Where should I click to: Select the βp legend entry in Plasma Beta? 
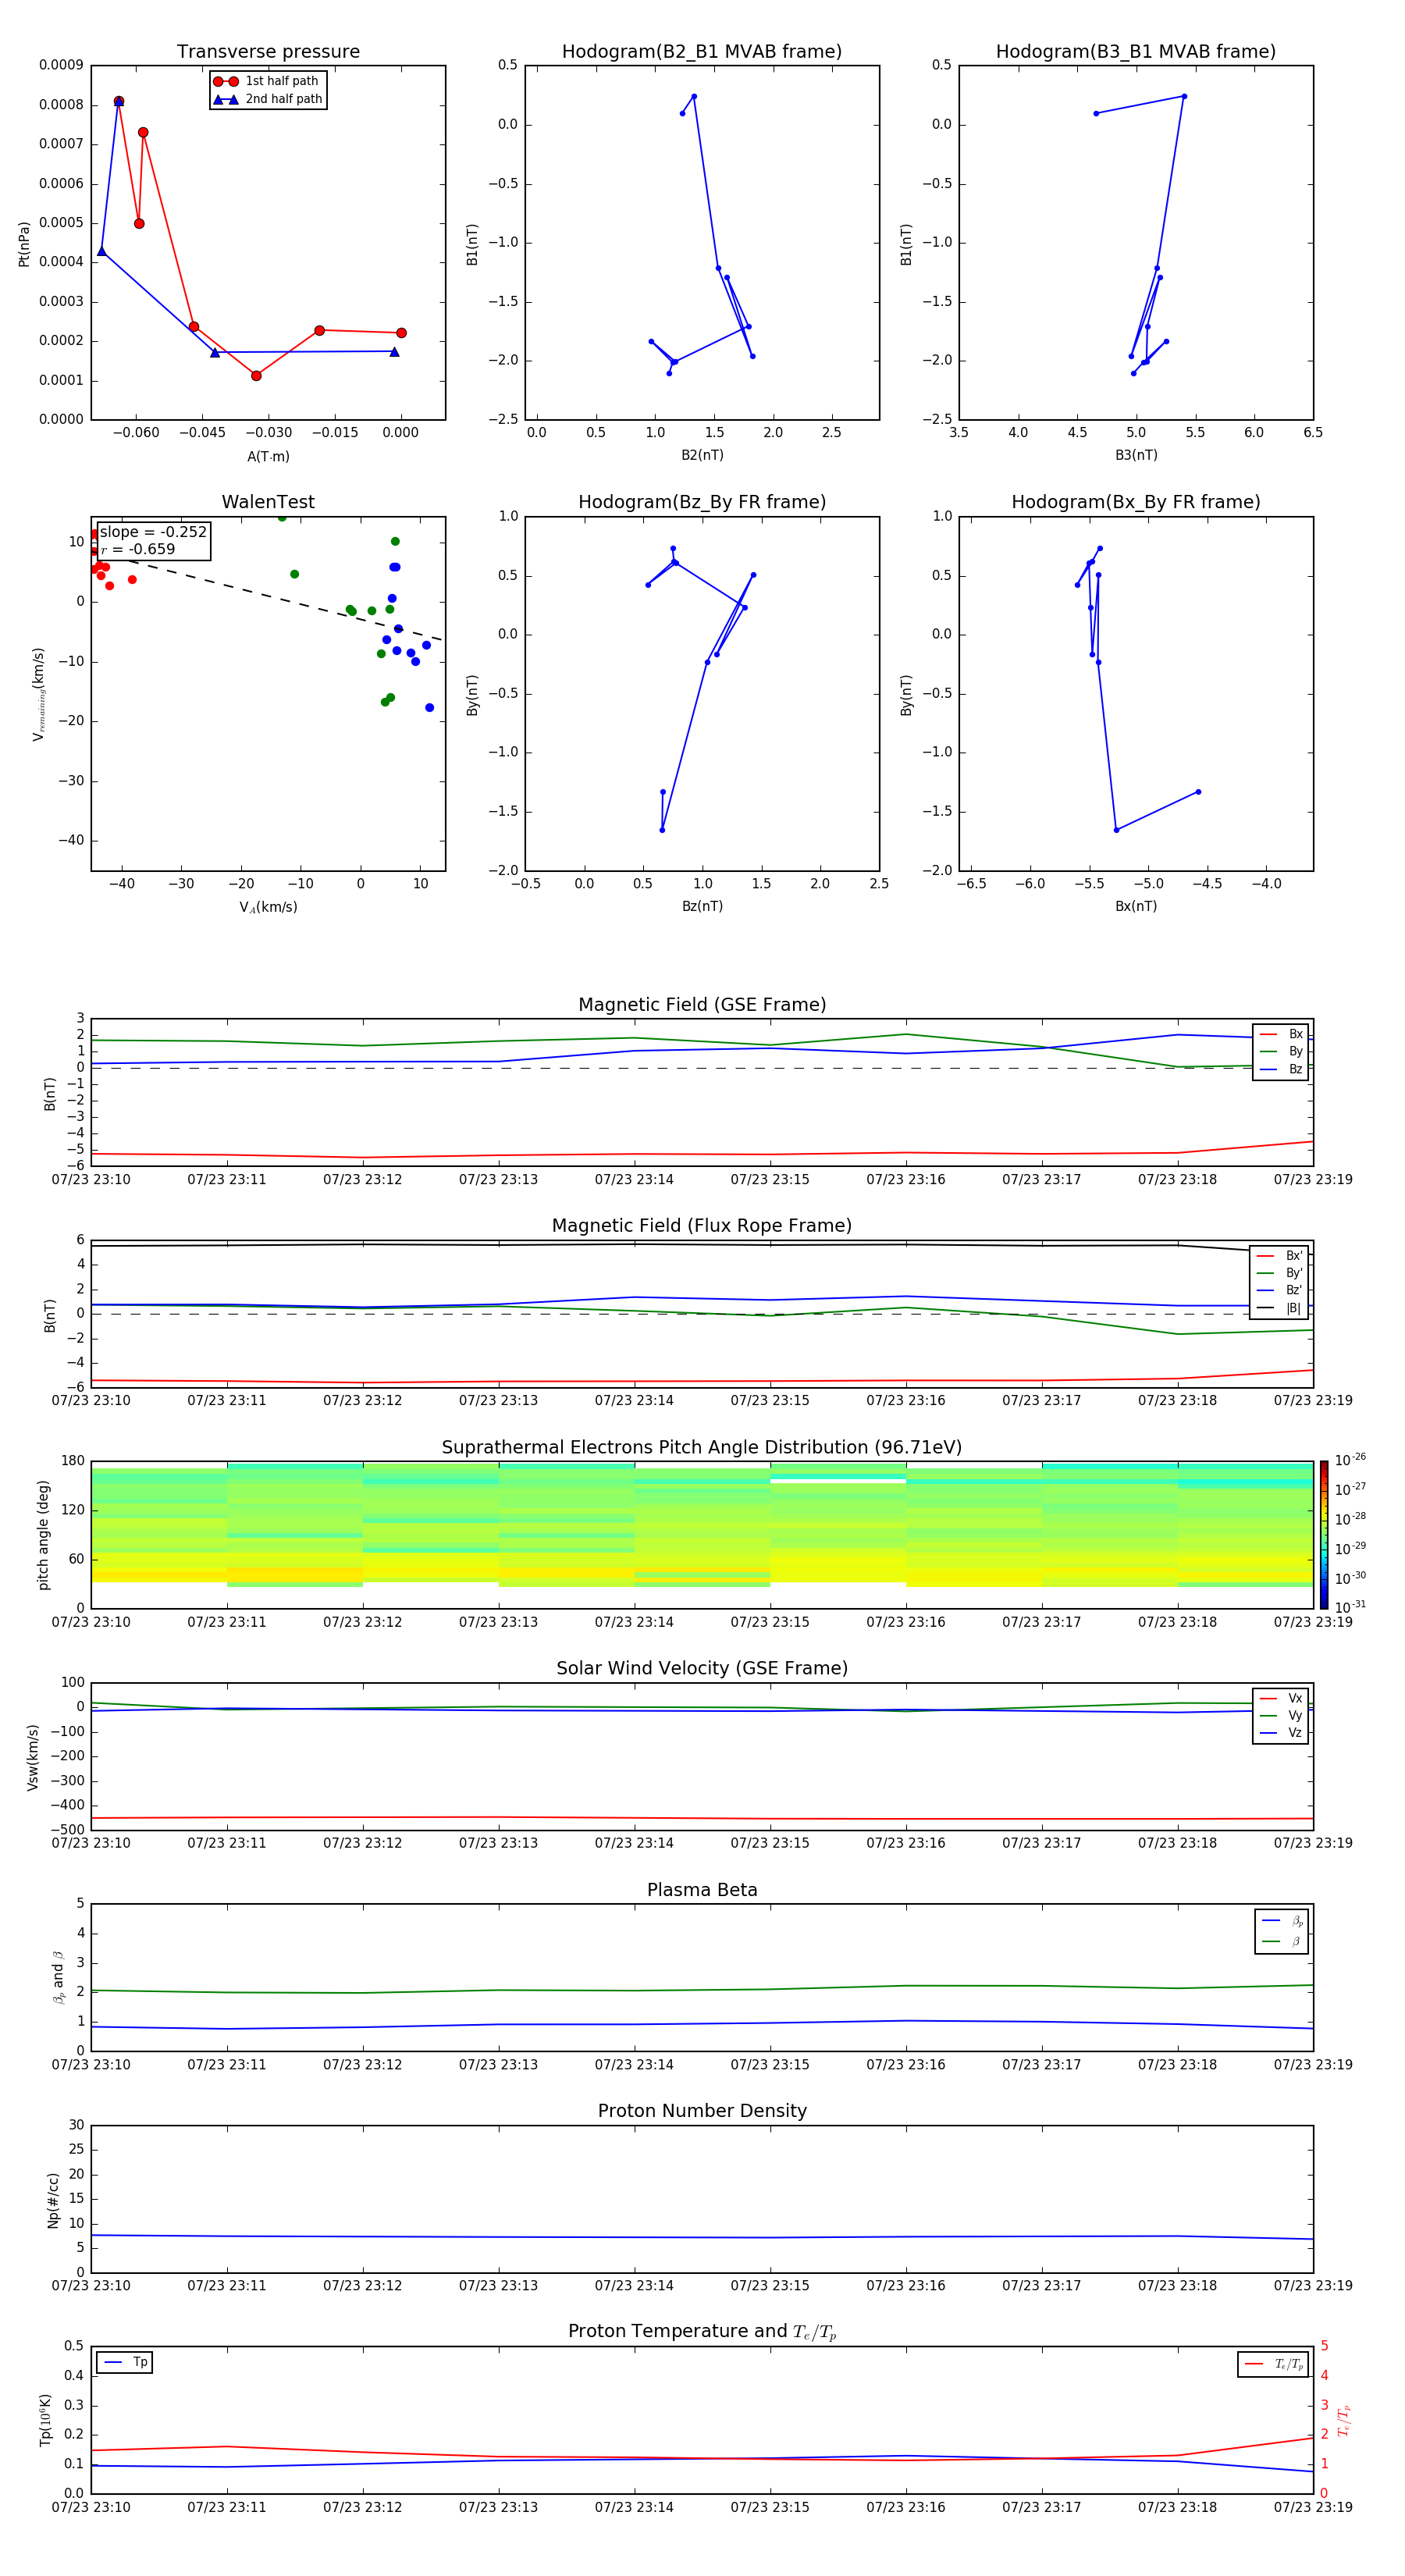[1282, 1921]
